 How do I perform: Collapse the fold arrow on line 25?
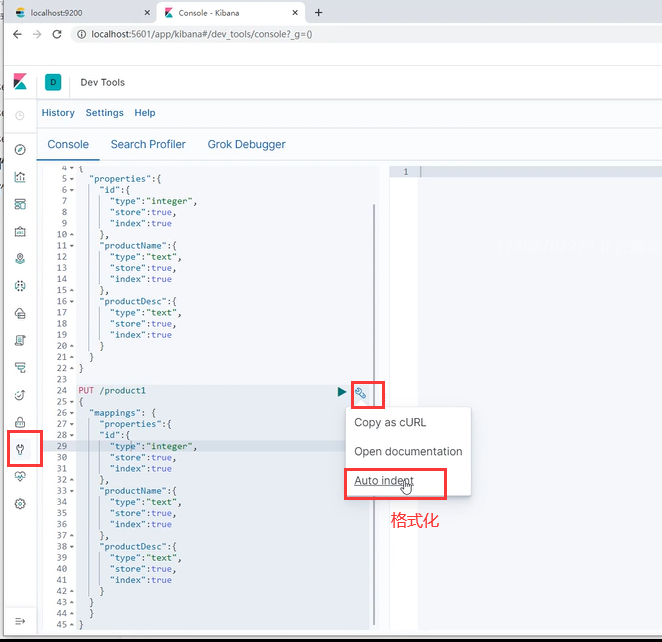tap(72, 402)
